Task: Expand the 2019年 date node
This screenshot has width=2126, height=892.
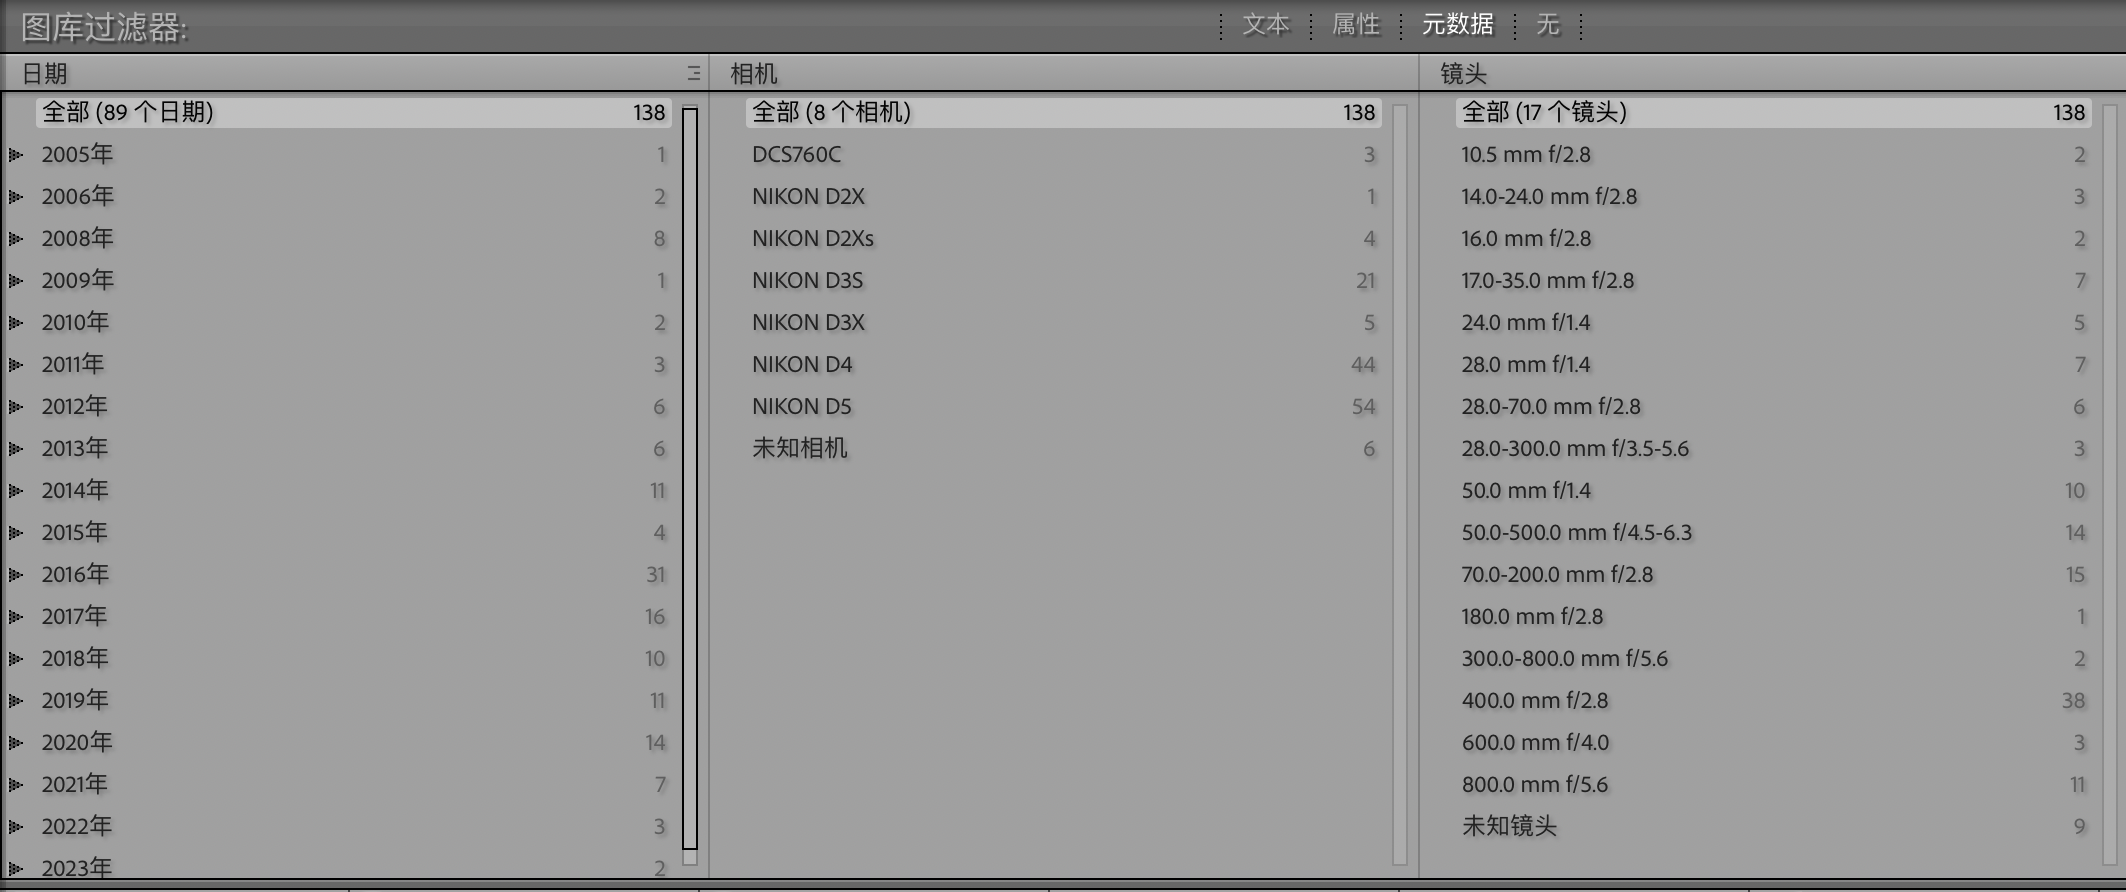Action: click(x=16, y=700)
